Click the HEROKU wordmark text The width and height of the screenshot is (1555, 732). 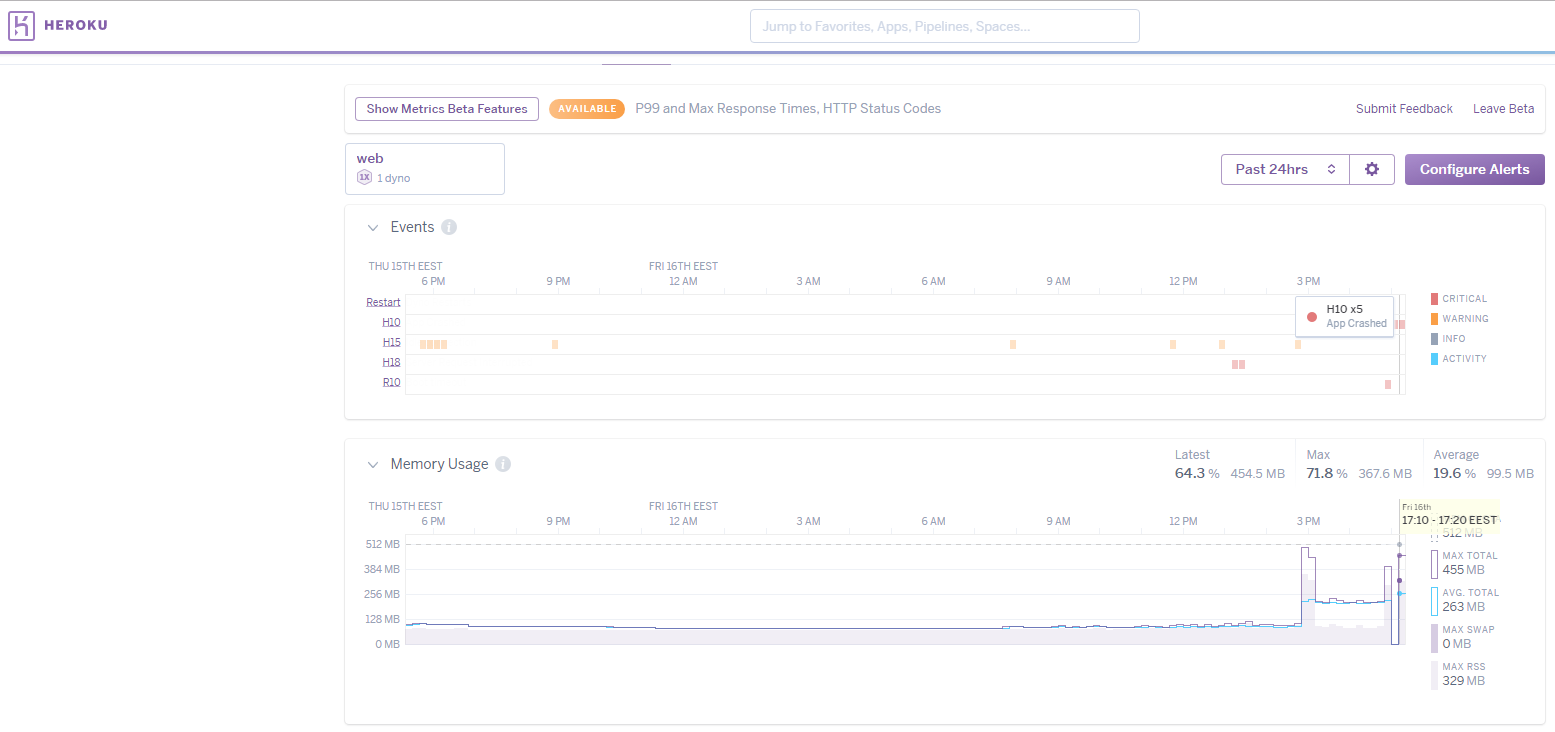point(76,26)
